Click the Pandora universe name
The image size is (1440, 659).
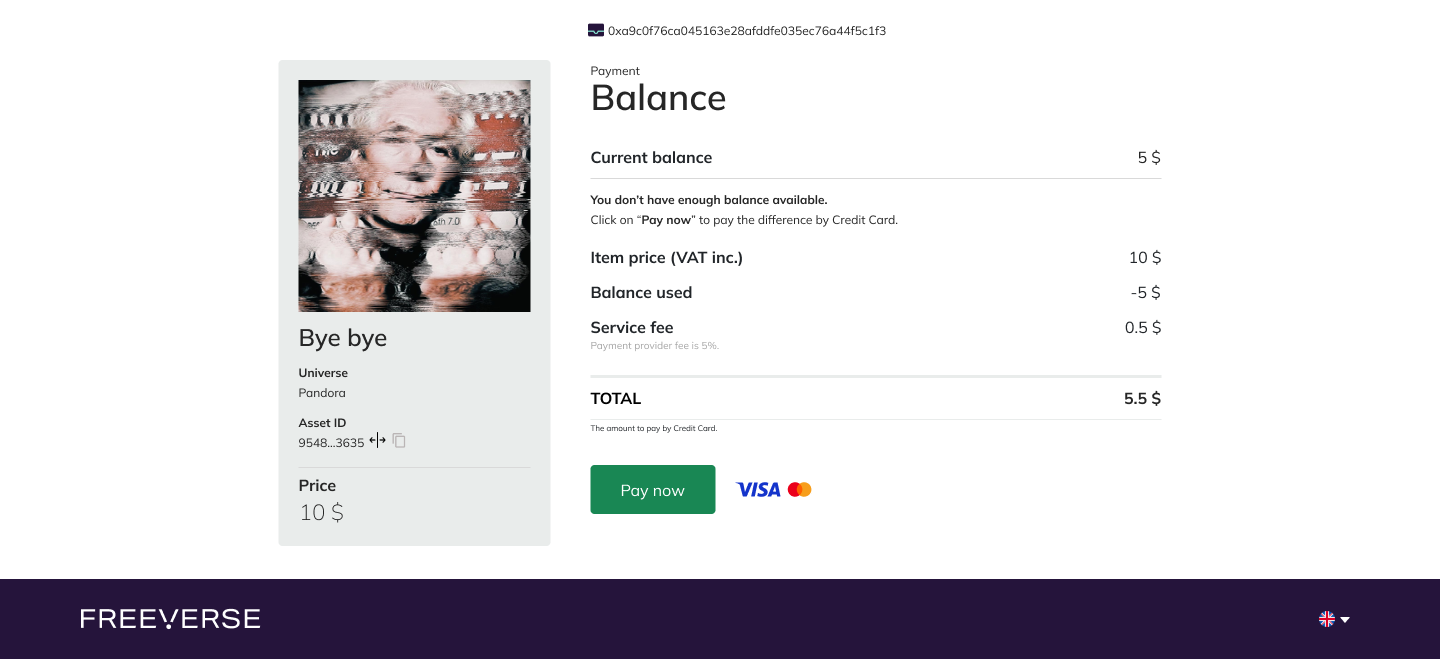click(x=322, y=393)
